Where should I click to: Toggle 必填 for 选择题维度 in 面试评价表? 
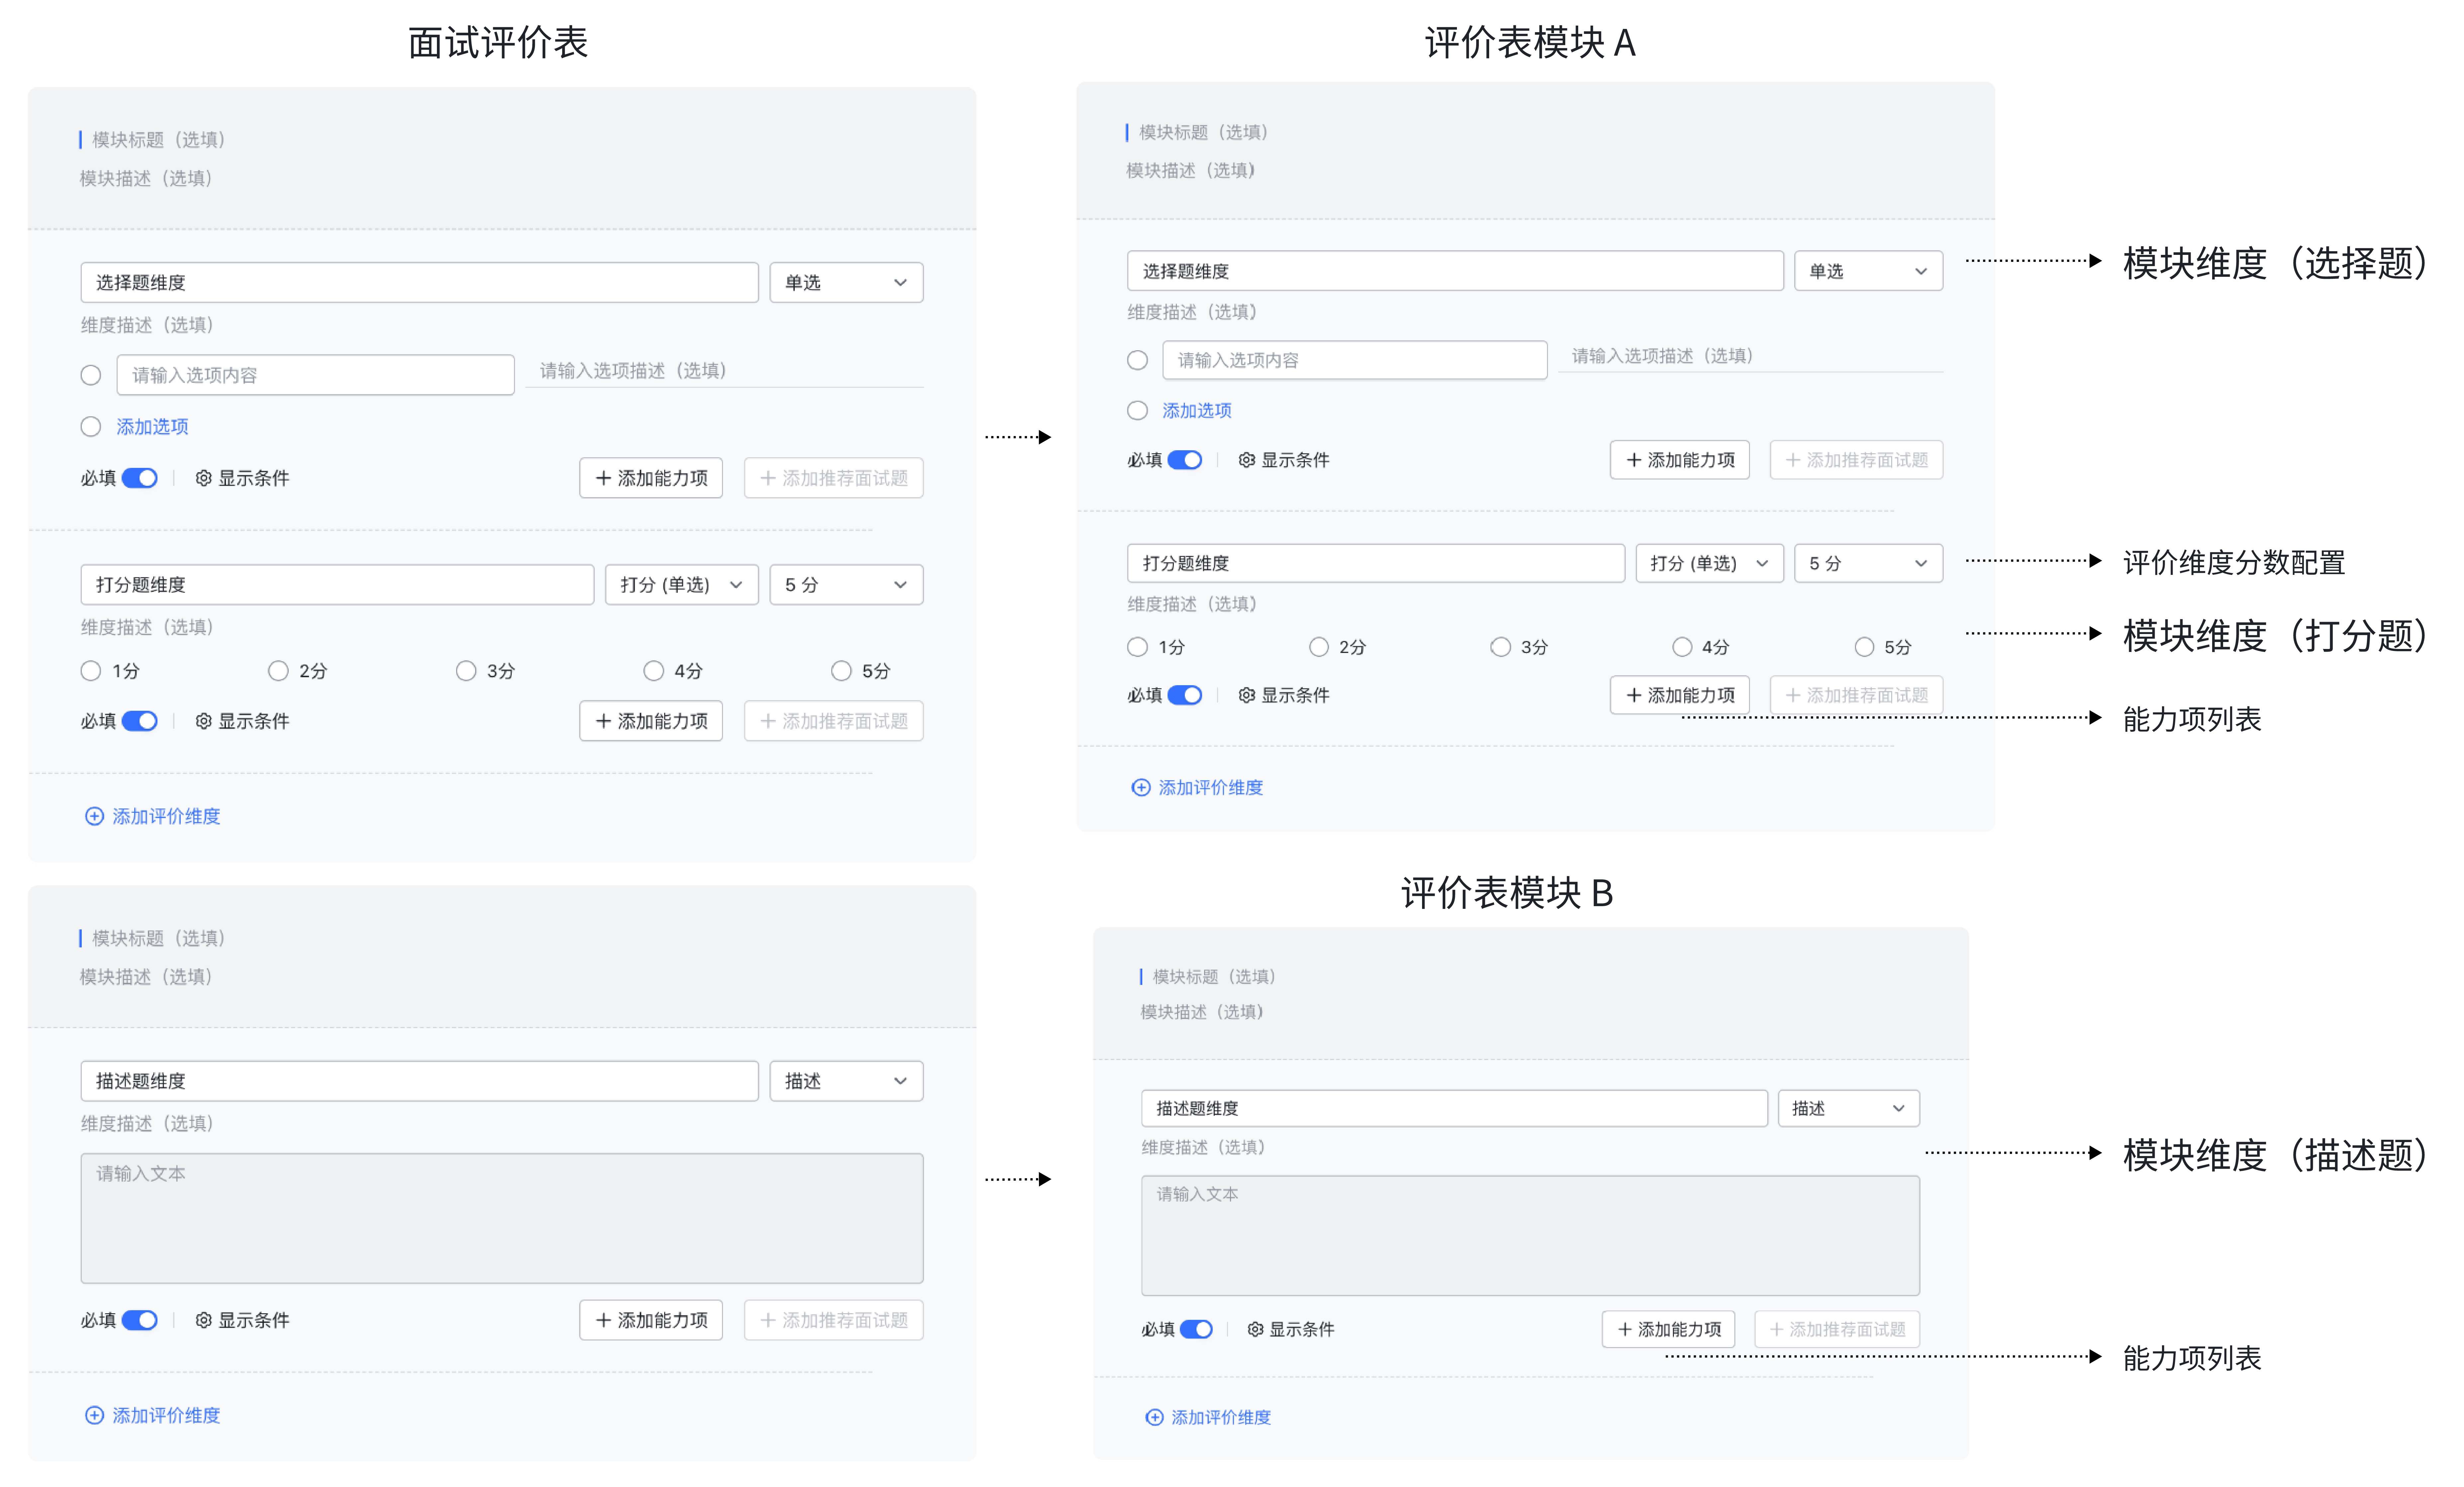tap(140, 478)
